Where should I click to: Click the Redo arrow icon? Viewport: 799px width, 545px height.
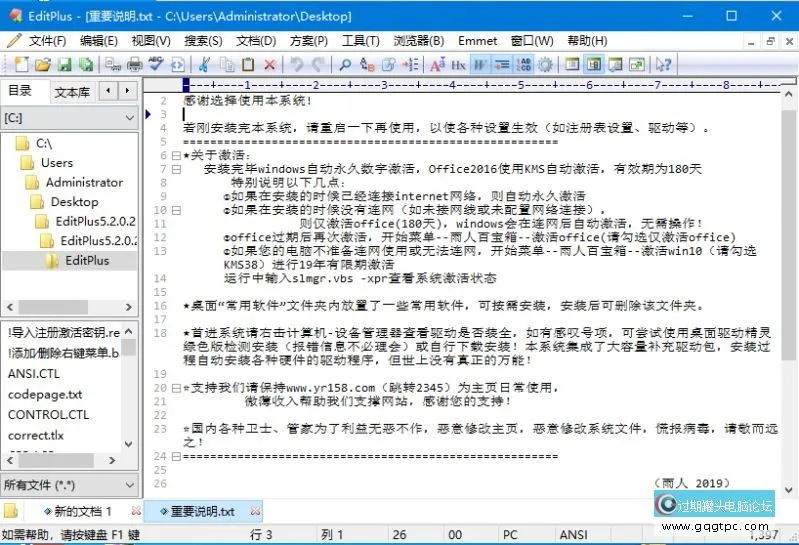pos(318,65)
